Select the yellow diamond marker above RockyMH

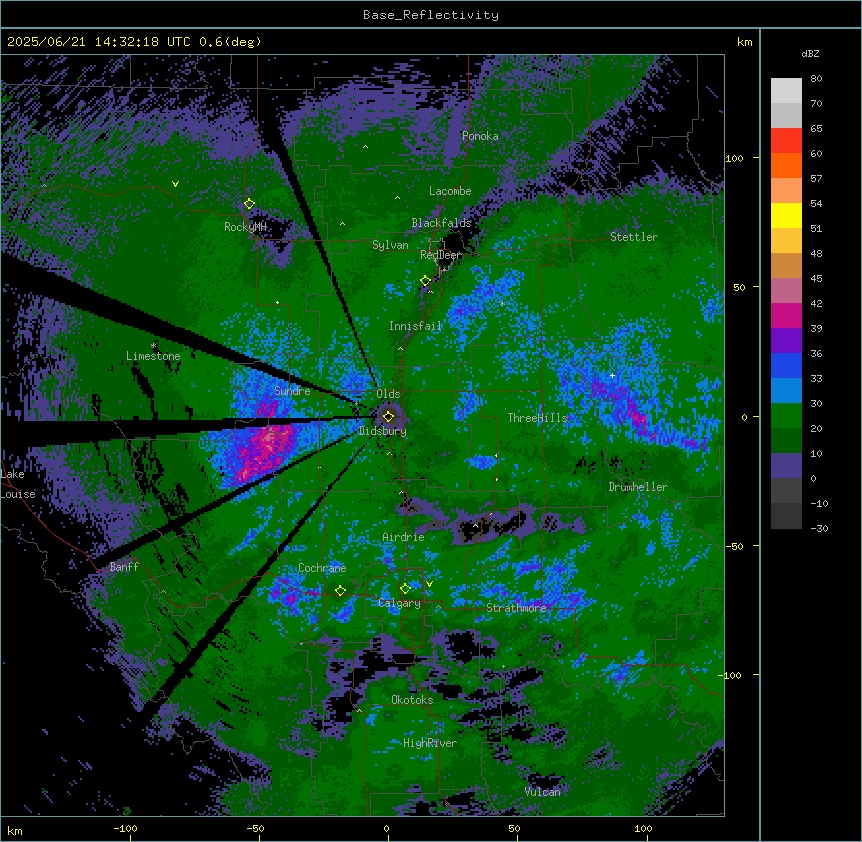click(249, 204)
